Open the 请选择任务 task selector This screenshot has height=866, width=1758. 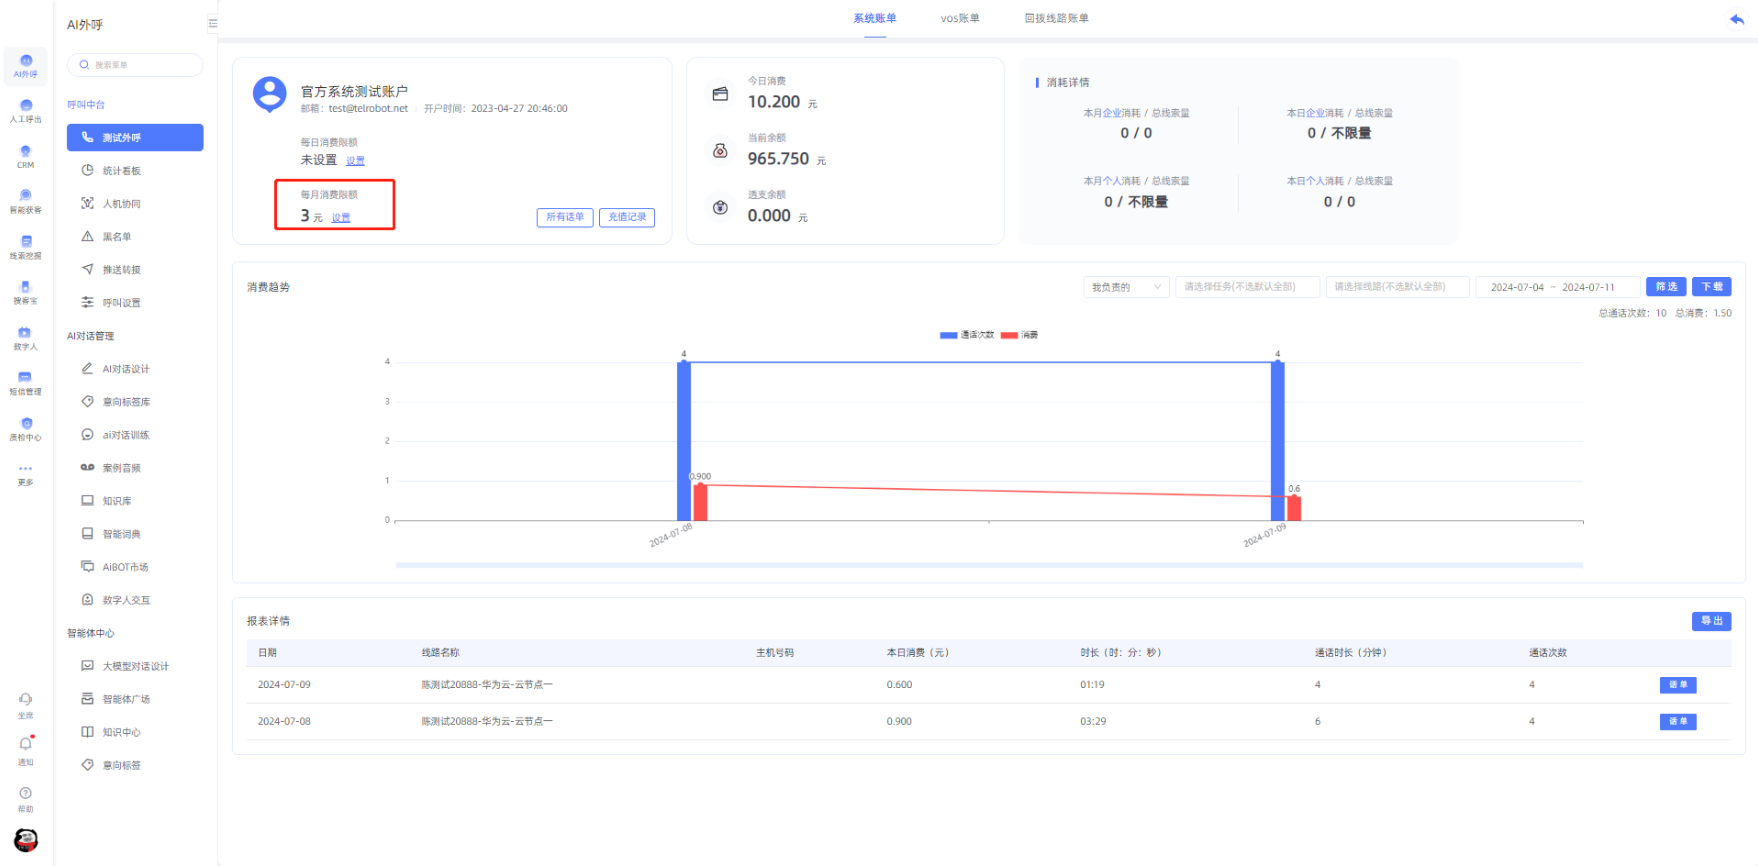pyautogui.click(x=1247, y=287)
